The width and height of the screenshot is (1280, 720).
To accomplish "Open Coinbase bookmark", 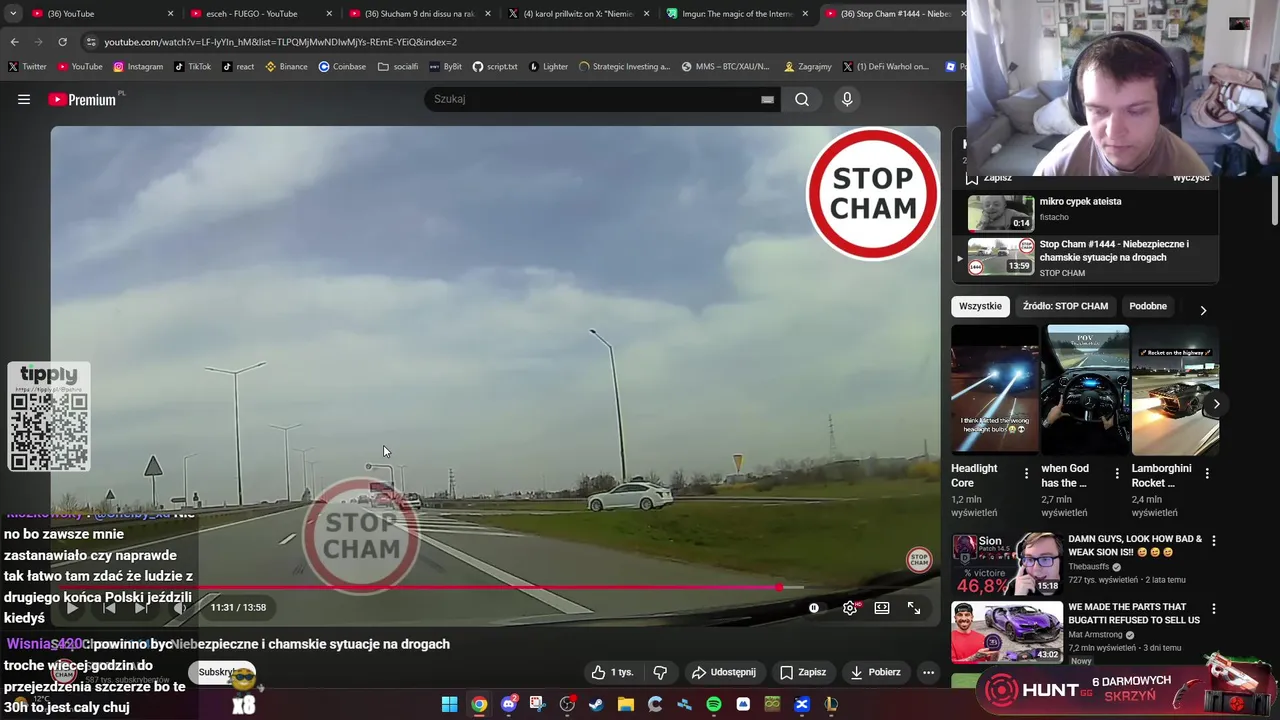I will [342, 67].
